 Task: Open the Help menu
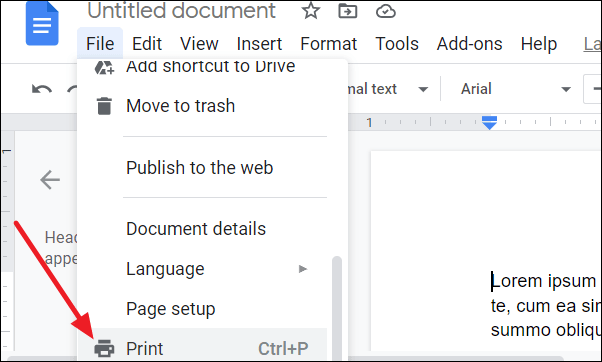(539, 43)
